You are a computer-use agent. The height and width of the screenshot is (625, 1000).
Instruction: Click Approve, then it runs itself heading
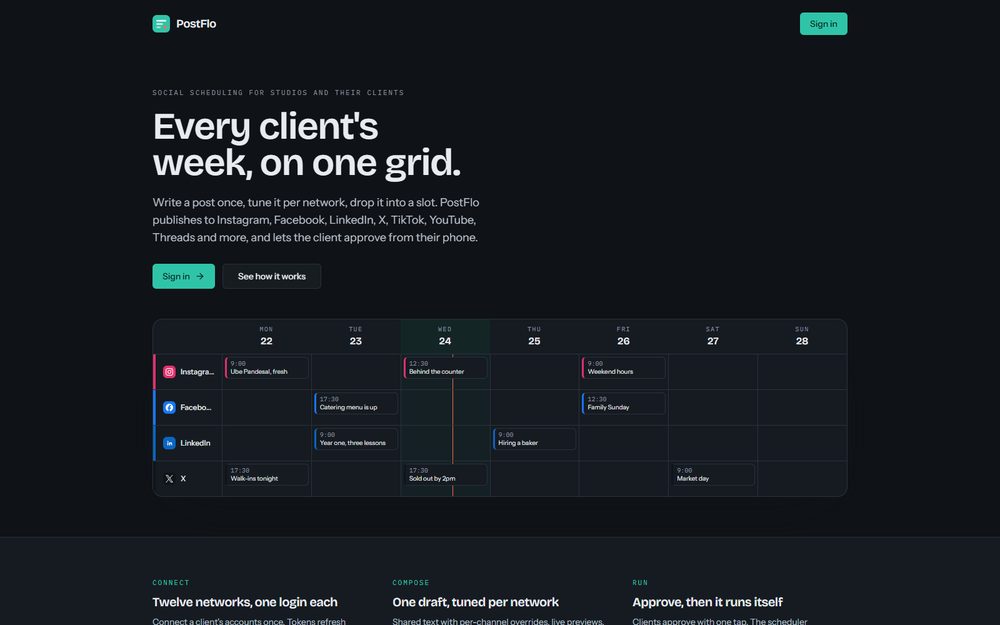tap(708, 602)
